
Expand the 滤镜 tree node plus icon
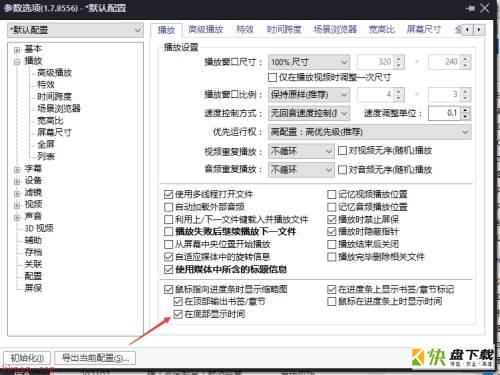pyautogui.click(x=17, y=193)
